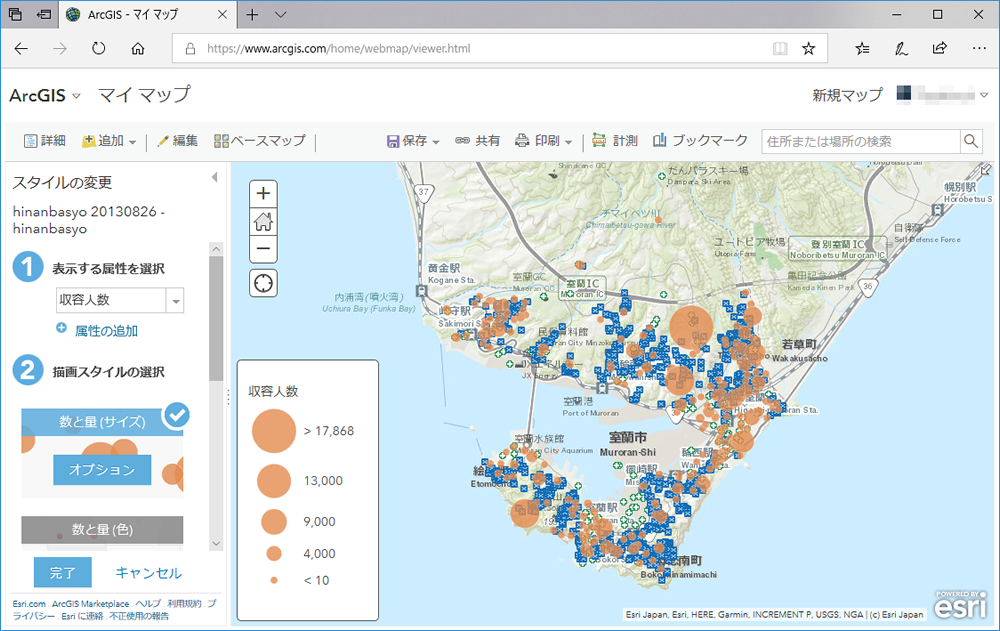Screen dimensions: 1000x631
Task: Open the ベースマップ basemap gallery
Action: (260, 141)
